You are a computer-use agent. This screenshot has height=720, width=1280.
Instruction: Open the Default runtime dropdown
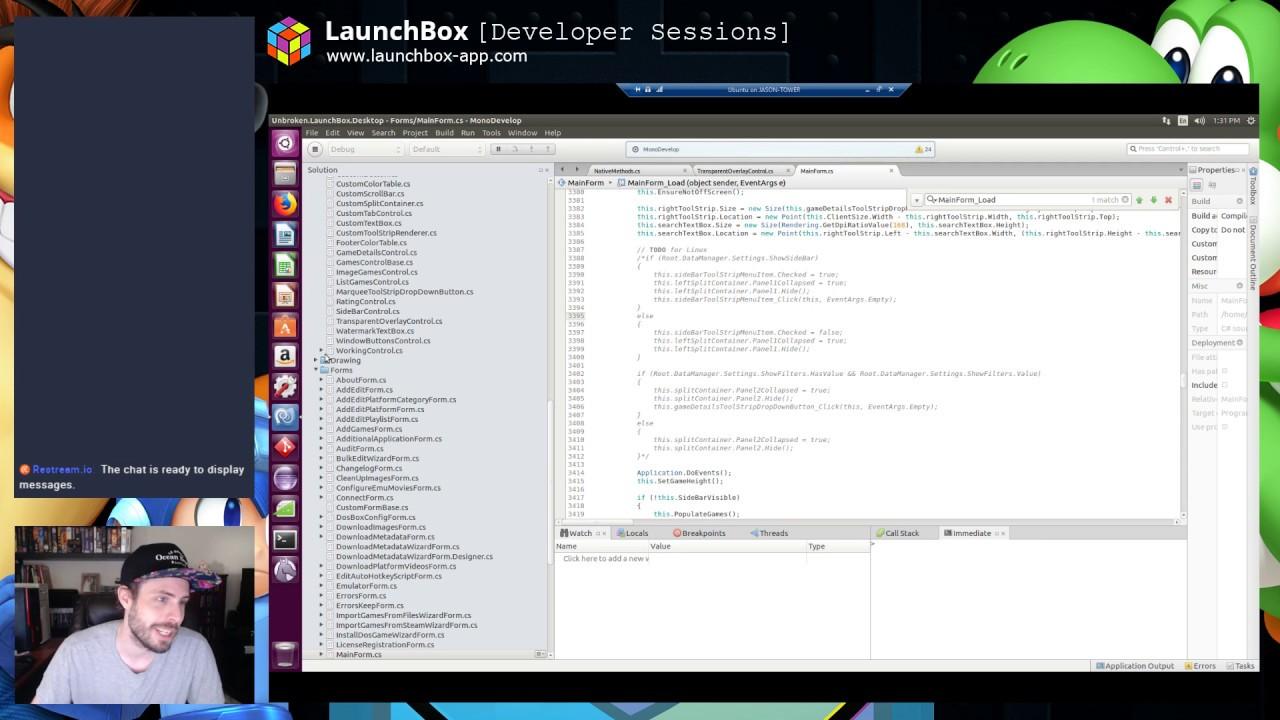447,149
